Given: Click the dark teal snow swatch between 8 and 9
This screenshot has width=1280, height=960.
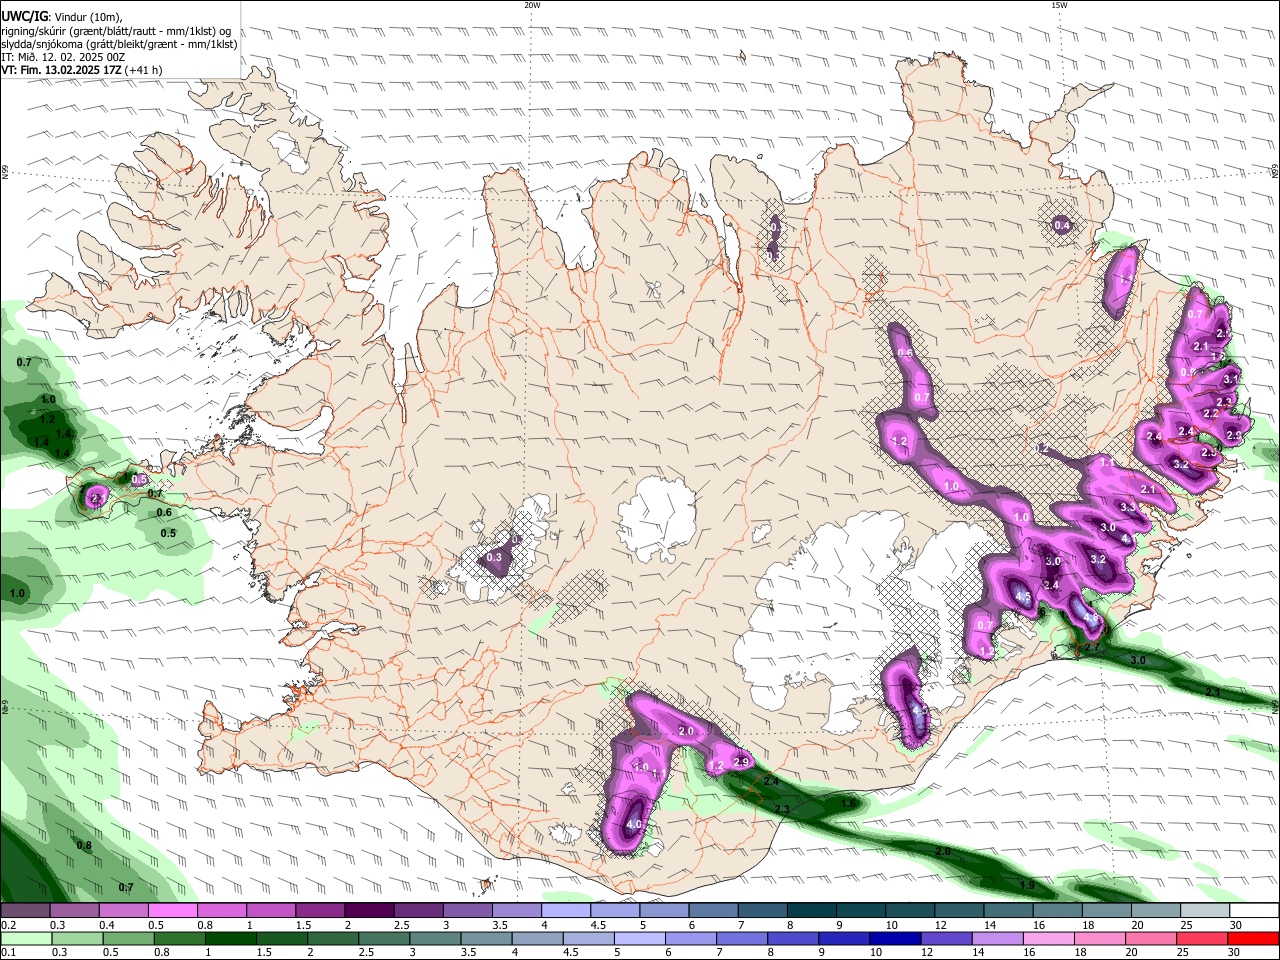Looking at the screenshot, I should pos(812,911).
